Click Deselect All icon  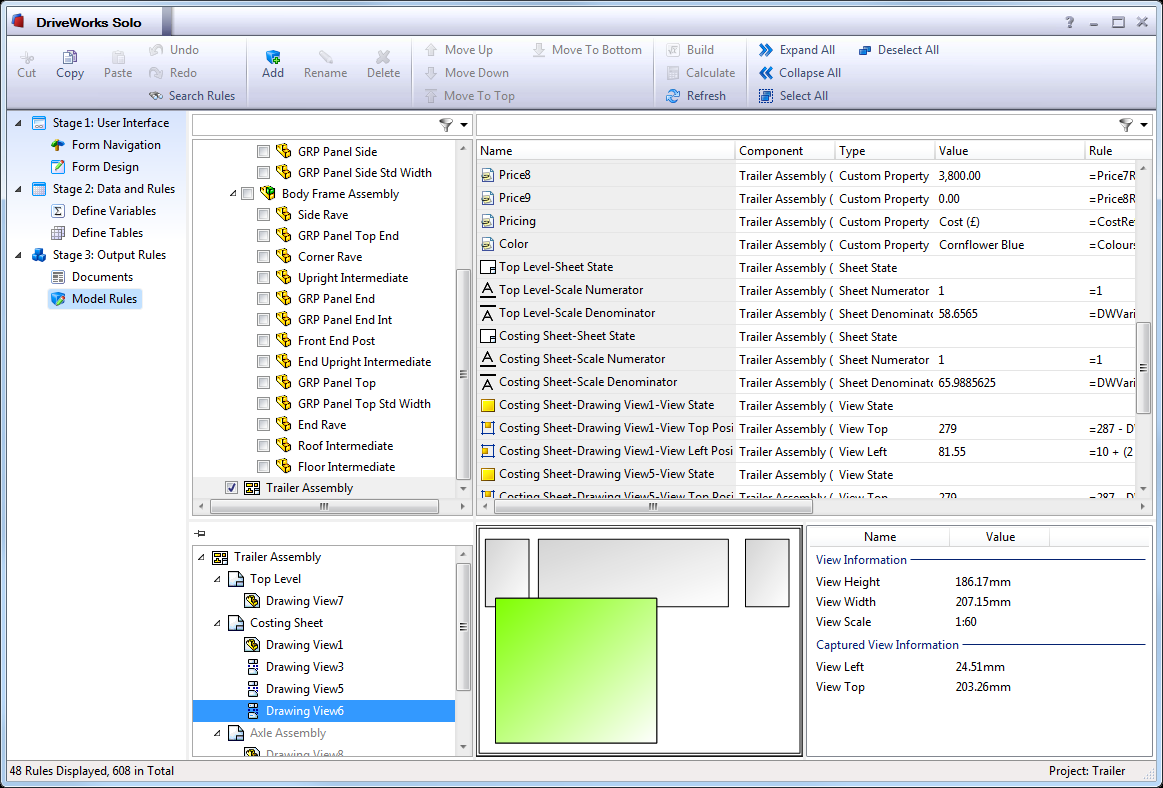coord(865,50)
